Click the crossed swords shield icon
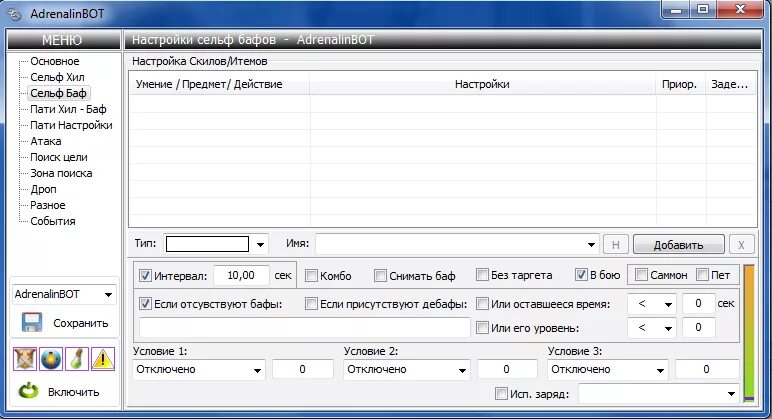Screen dimensions: 772x419 click(25, 358)
